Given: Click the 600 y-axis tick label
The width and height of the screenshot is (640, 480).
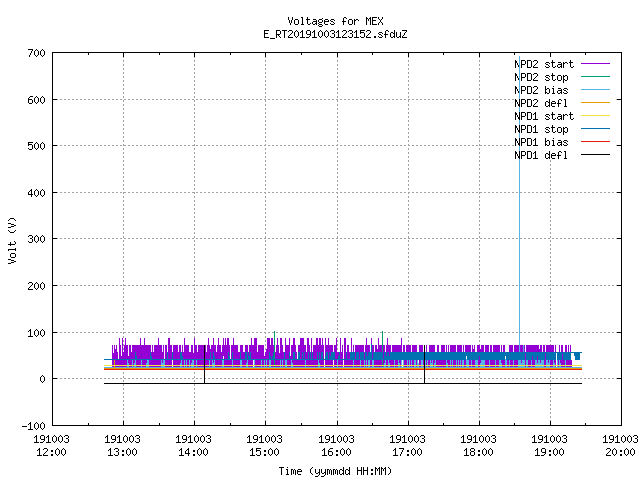Looking at the screenshot, I should 36,100.
